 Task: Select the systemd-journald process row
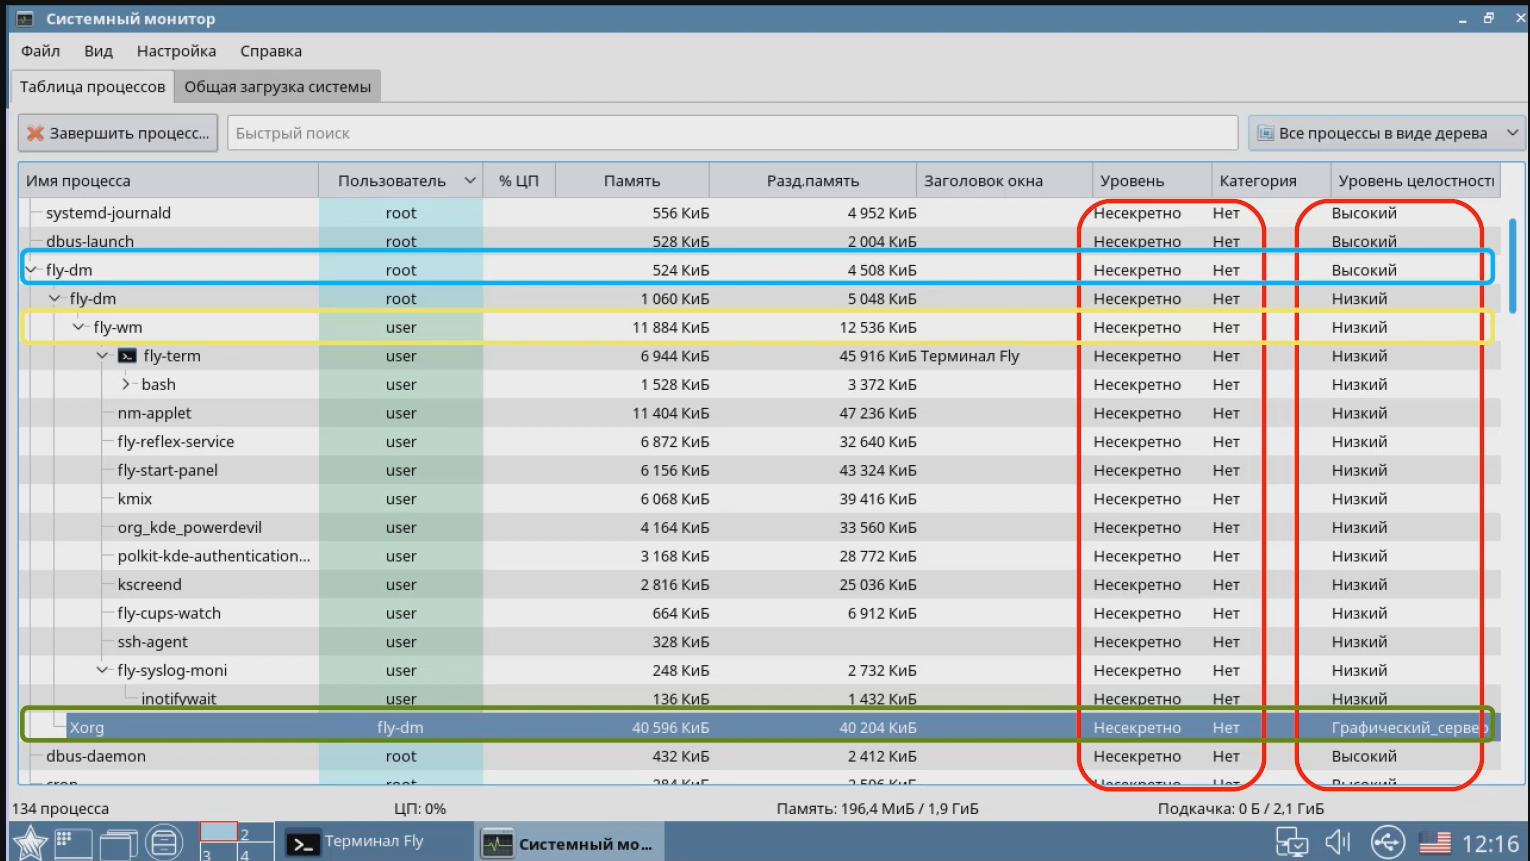tap(760, 213)
